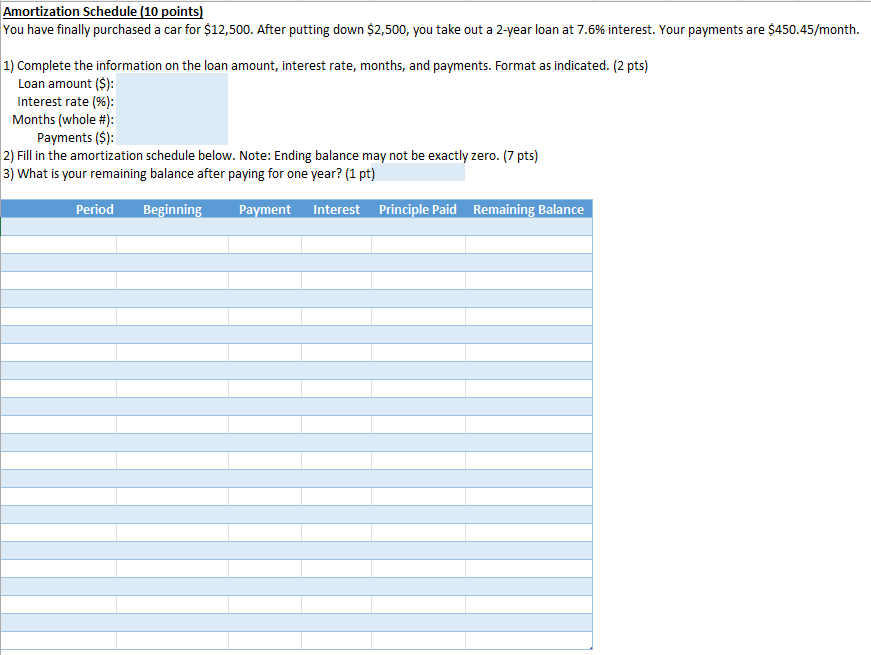Select the Remaining Balance column header
This screenshot has width=871, height=655.
point(528,209)
